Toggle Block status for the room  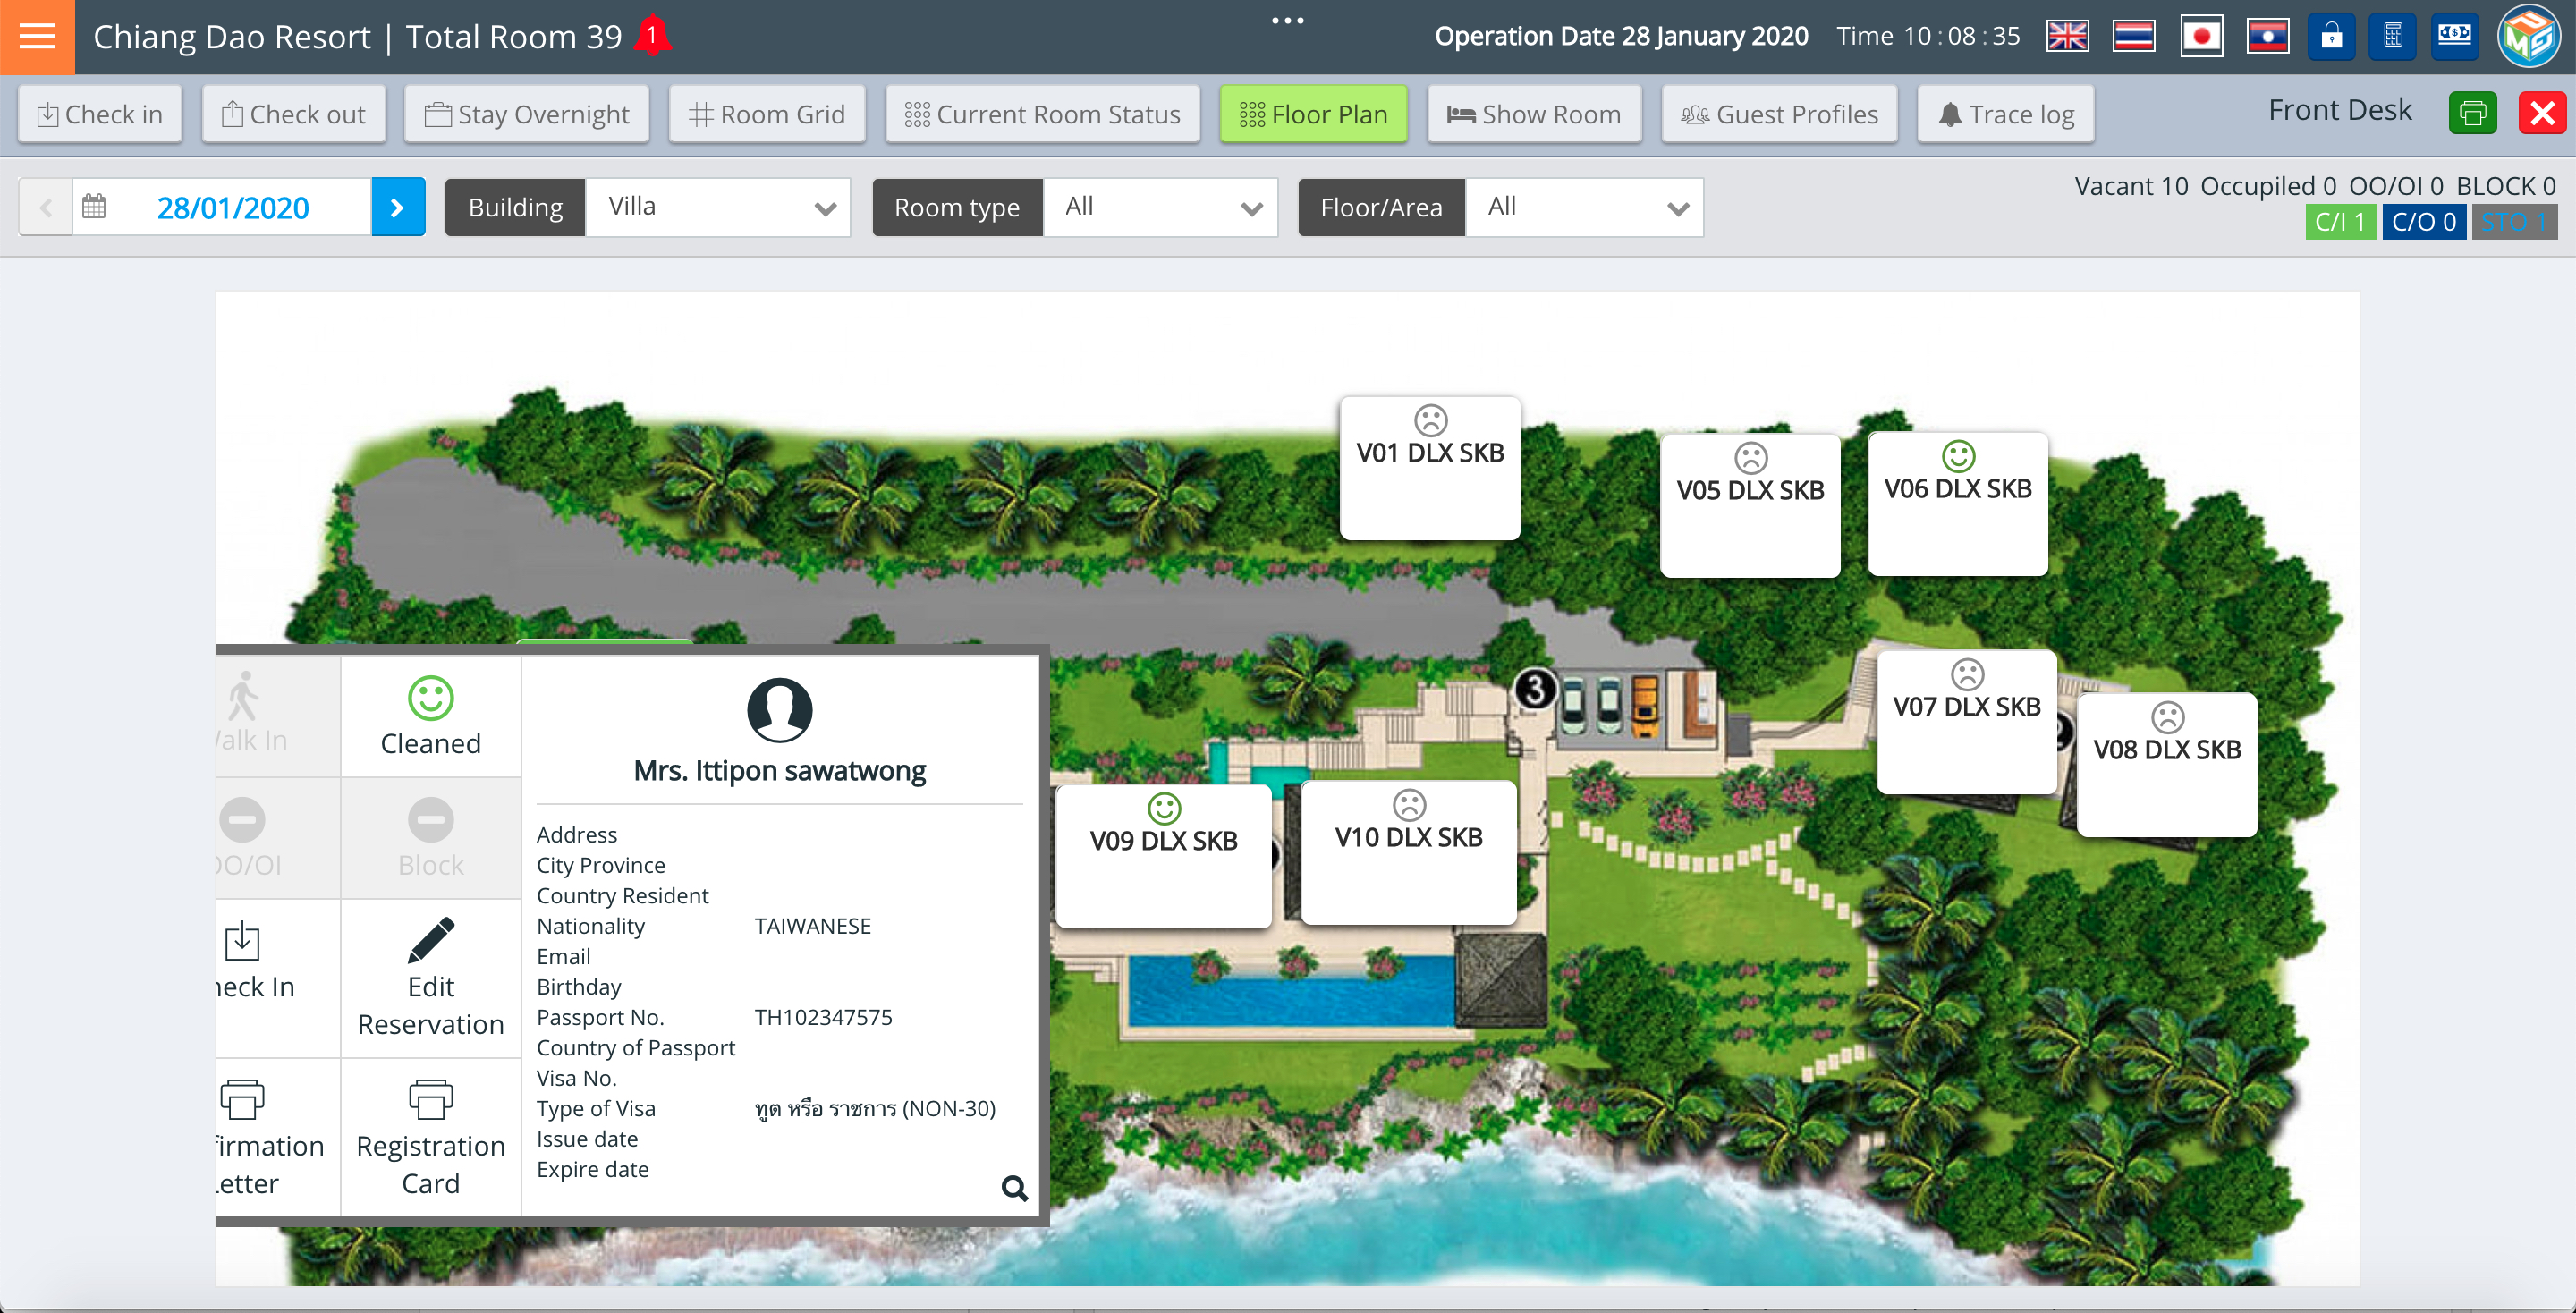click(x=430, y=838)
